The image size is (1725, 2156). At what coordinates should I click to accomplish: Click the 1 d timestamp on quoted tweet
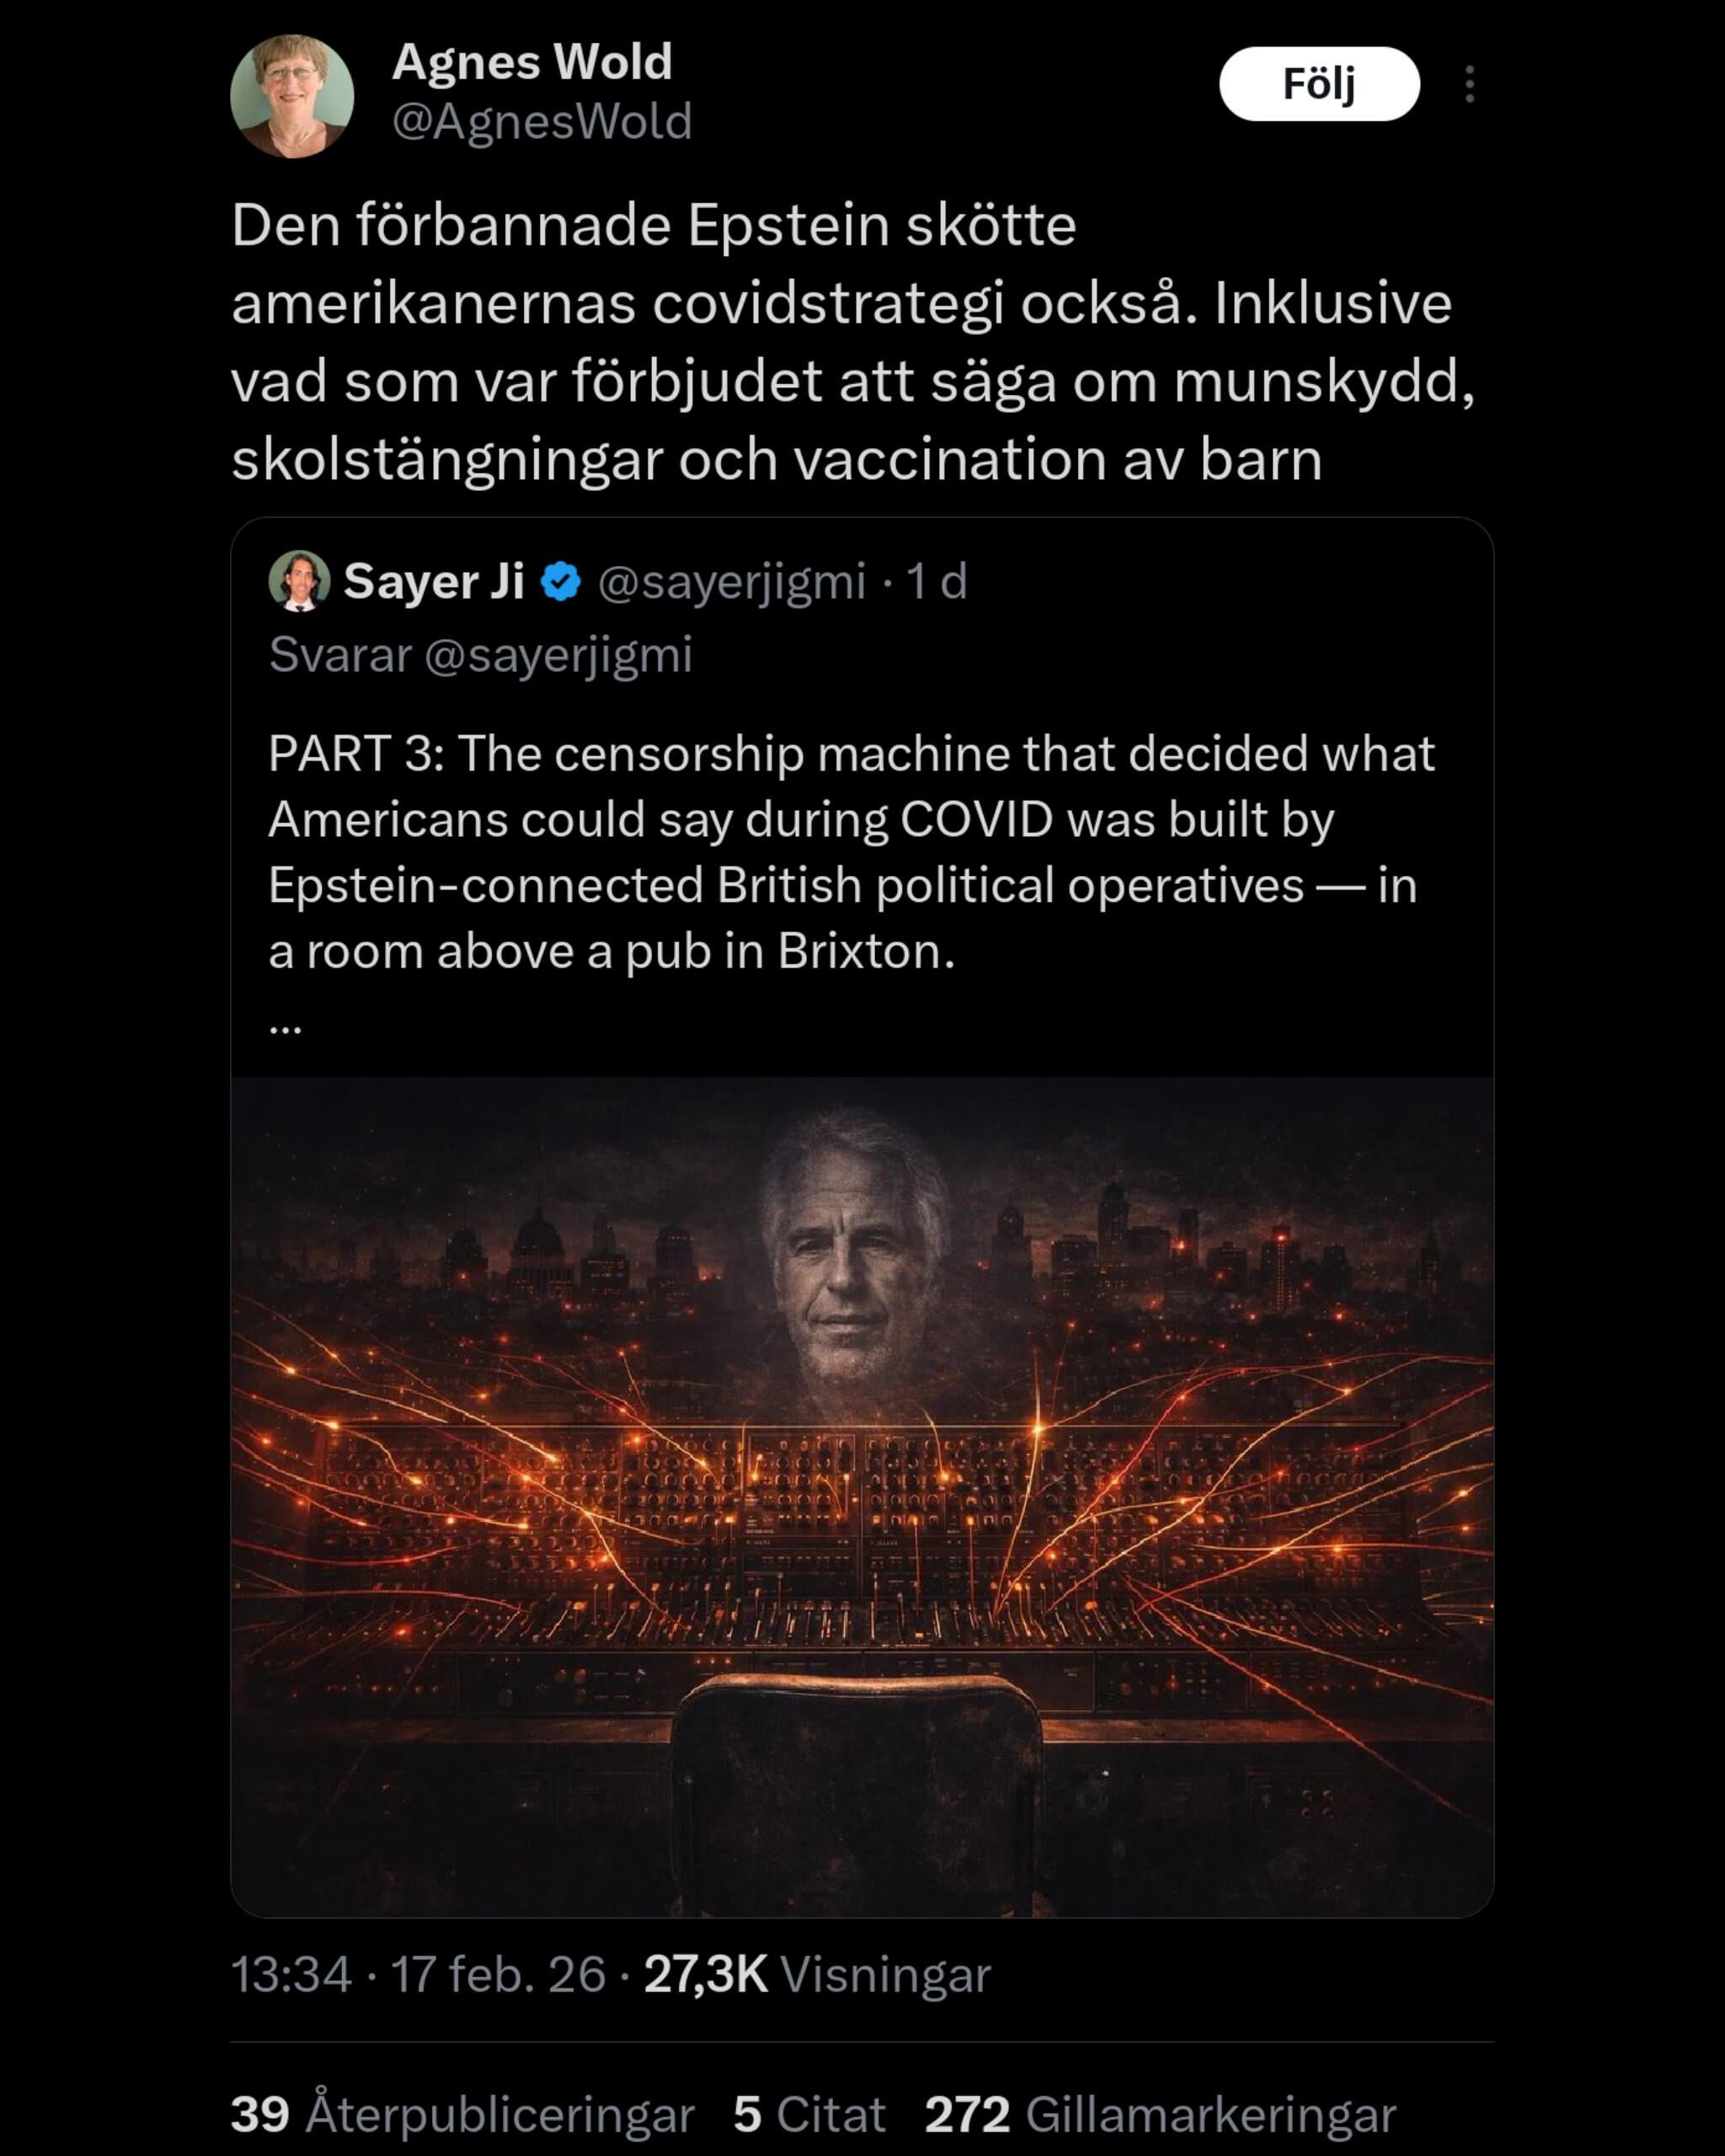936,580
